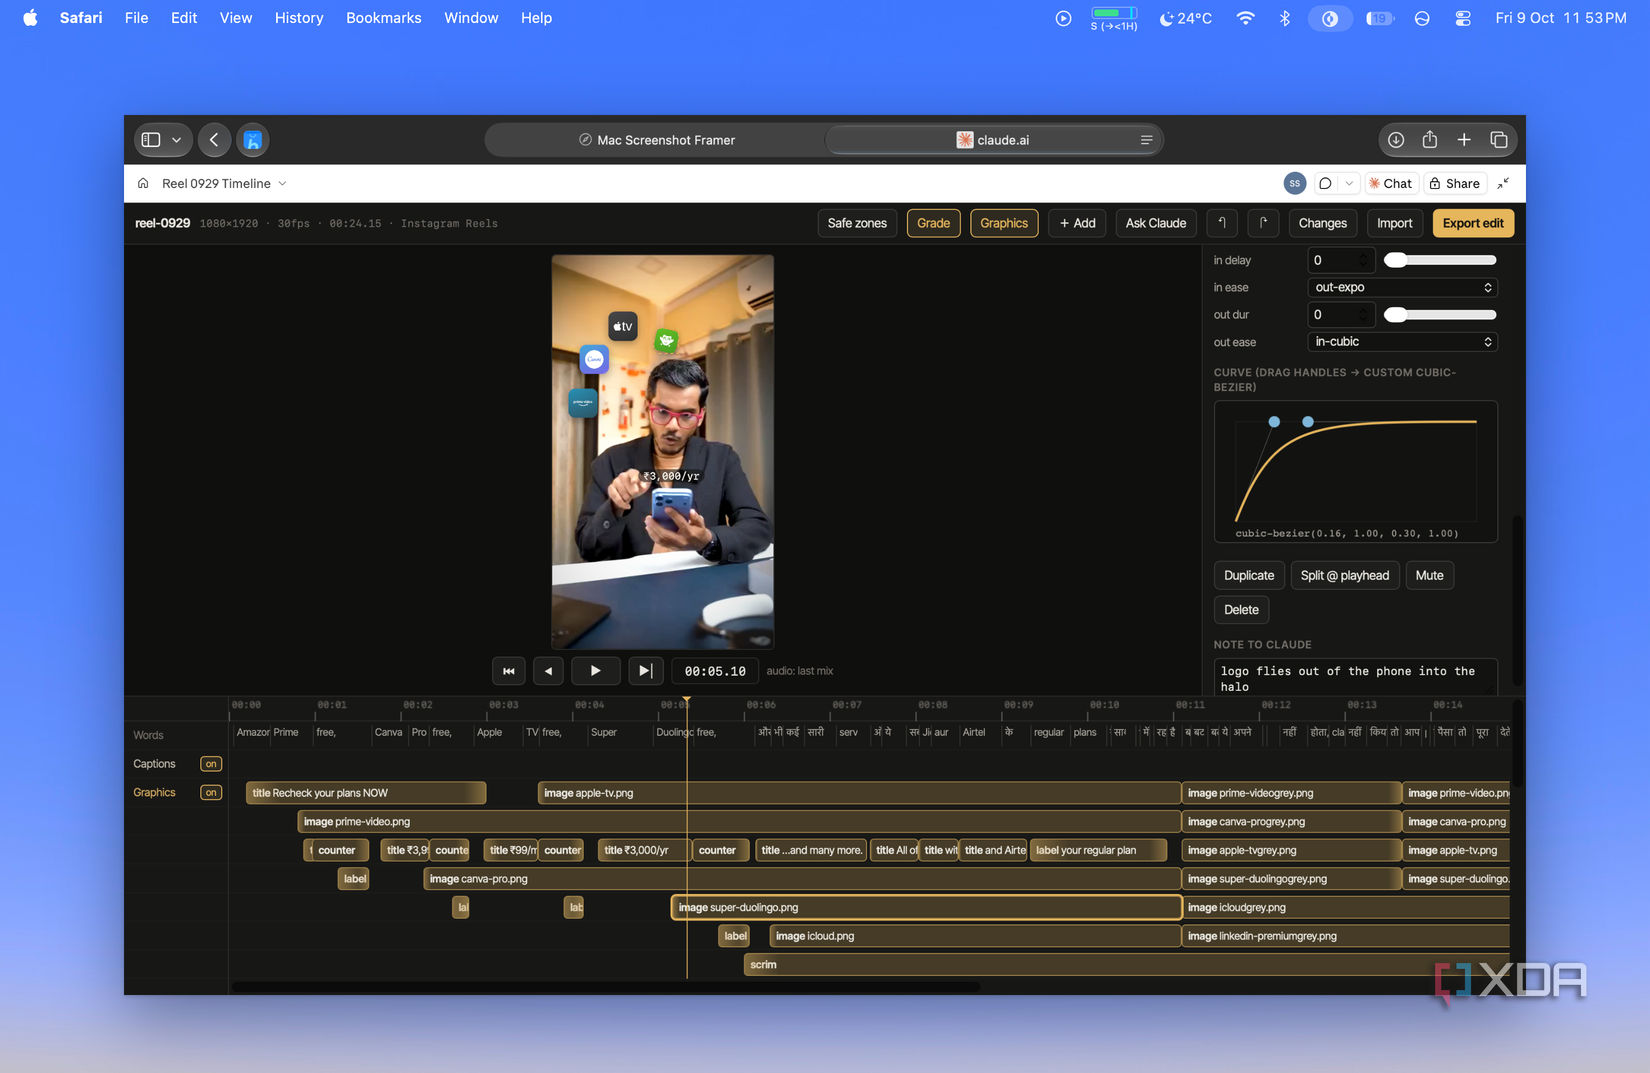Toggle the Grade button in the toolbar
1650x1073 pixels.
click(933, 223)
